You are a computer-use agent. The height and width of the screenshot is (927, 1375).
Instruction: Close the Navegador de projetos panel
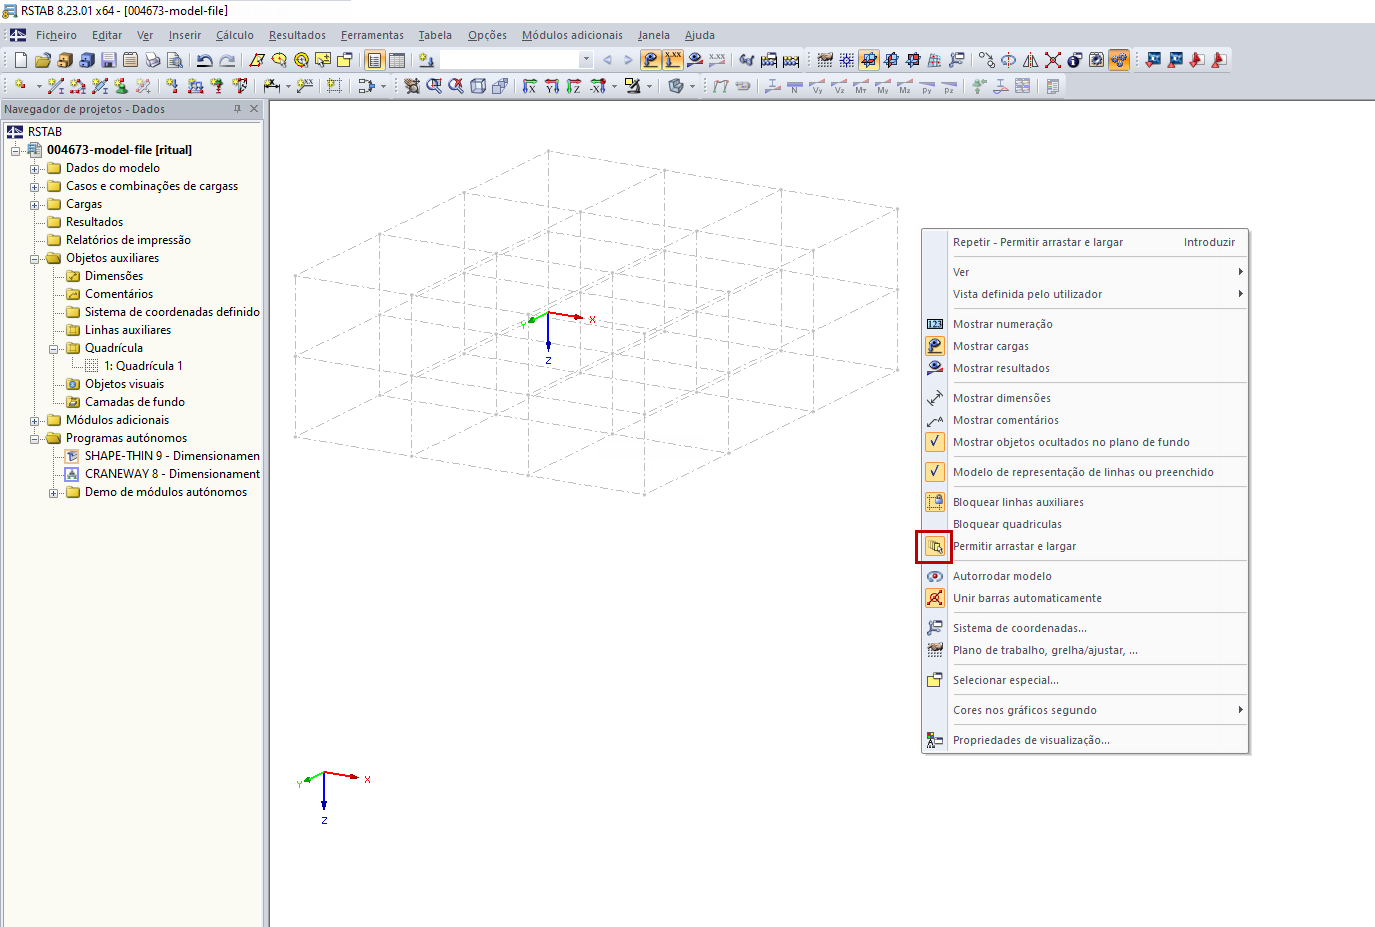click(x=254, y=109)
